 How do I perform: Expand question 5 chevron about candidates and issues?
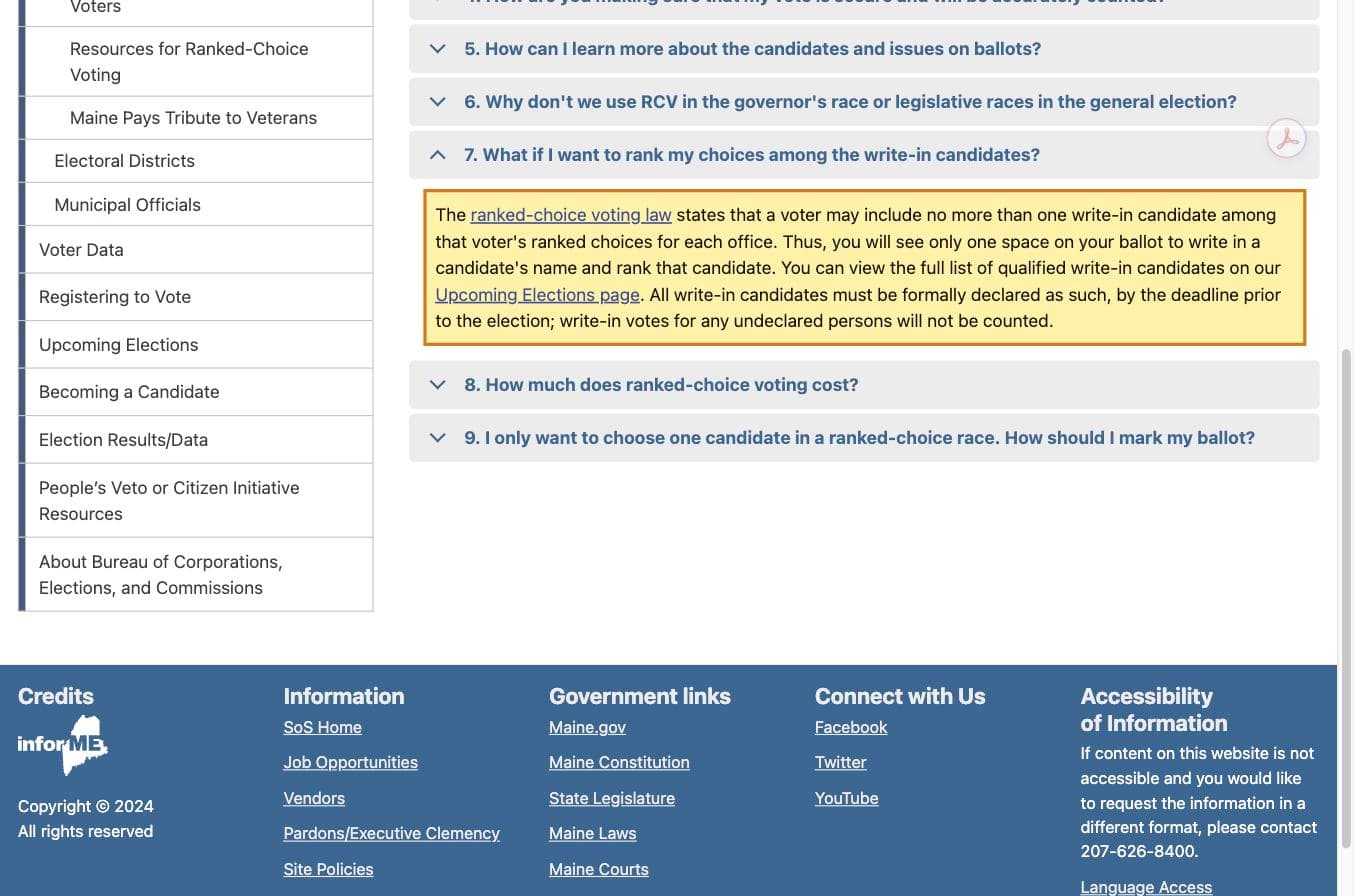[437, 49]
